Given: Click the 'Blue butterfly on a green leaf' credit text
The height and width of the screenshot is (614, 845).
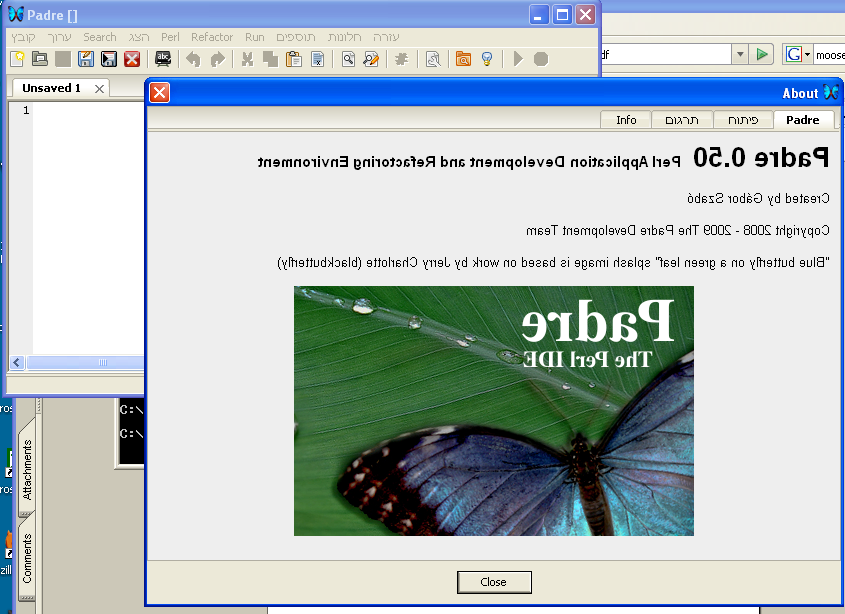Looking at the screenshot, I should tap(553, 263).
